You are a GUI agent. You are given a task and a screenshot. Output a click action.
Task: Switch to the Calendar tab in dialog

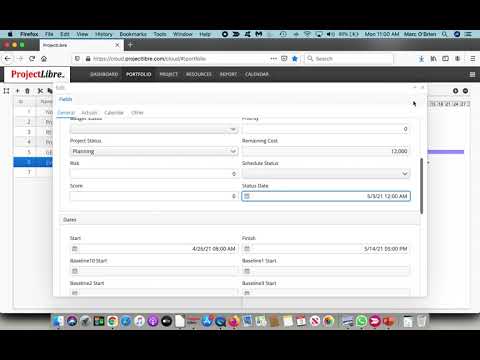coord(114,113)
